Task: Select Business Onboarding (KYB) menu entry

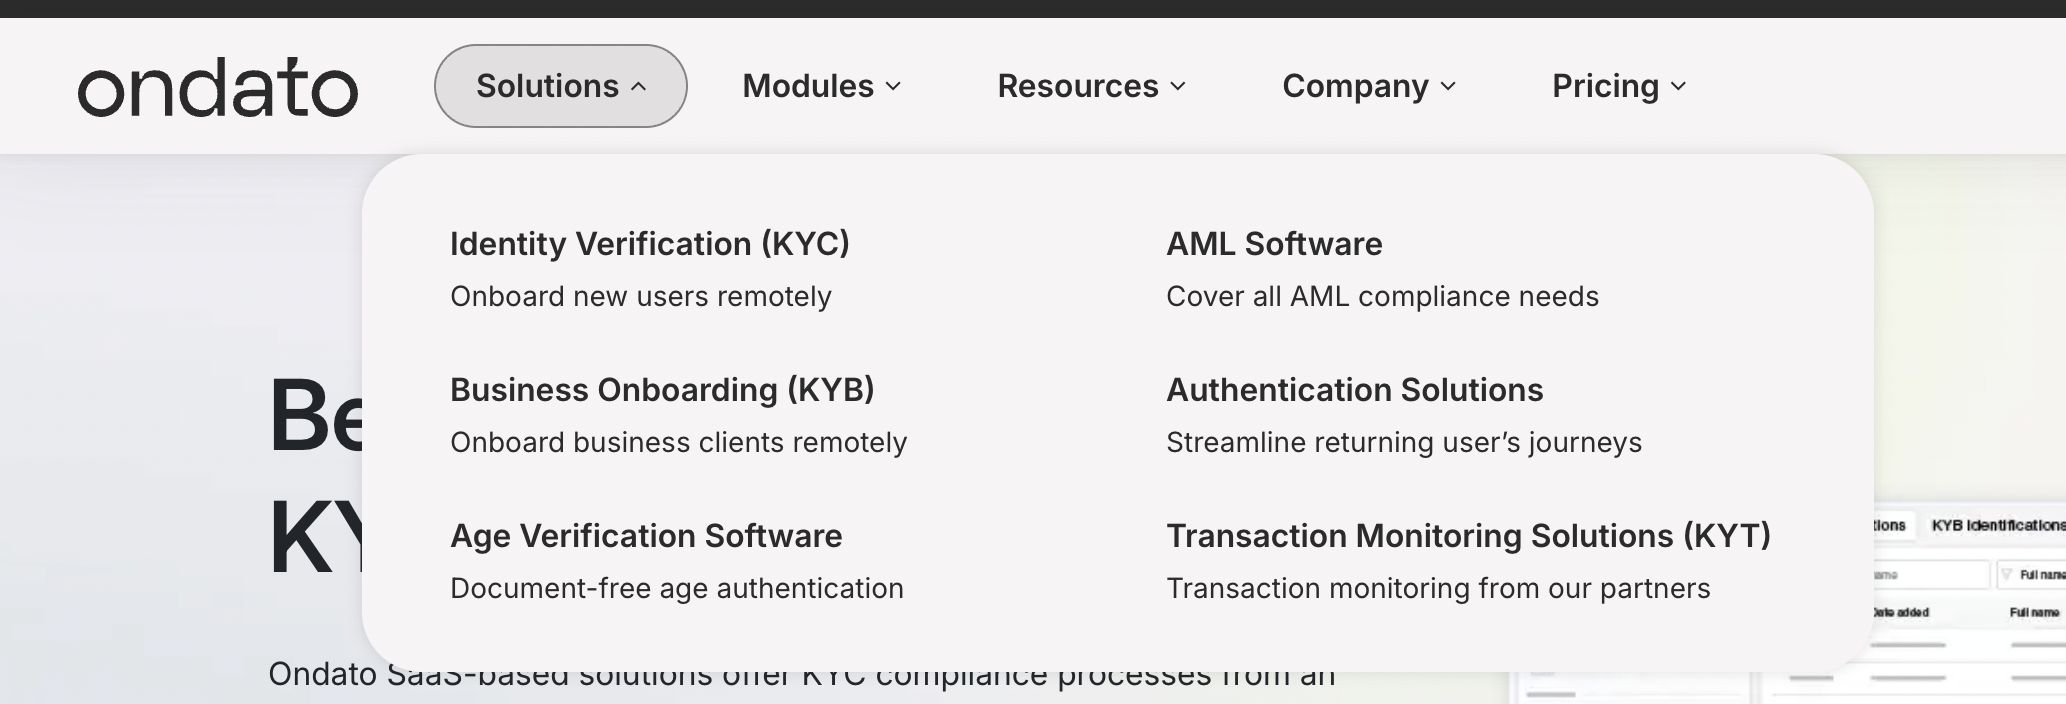Action: (x=662, y=390)
